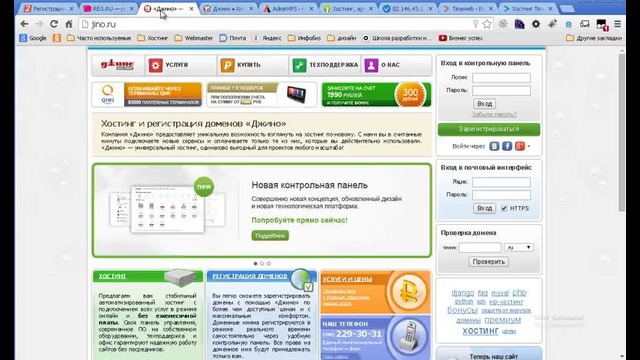Click the Google bookmark icon
Image resolution: width=640 pixels, height=360 pixels.
coord(23,38)
